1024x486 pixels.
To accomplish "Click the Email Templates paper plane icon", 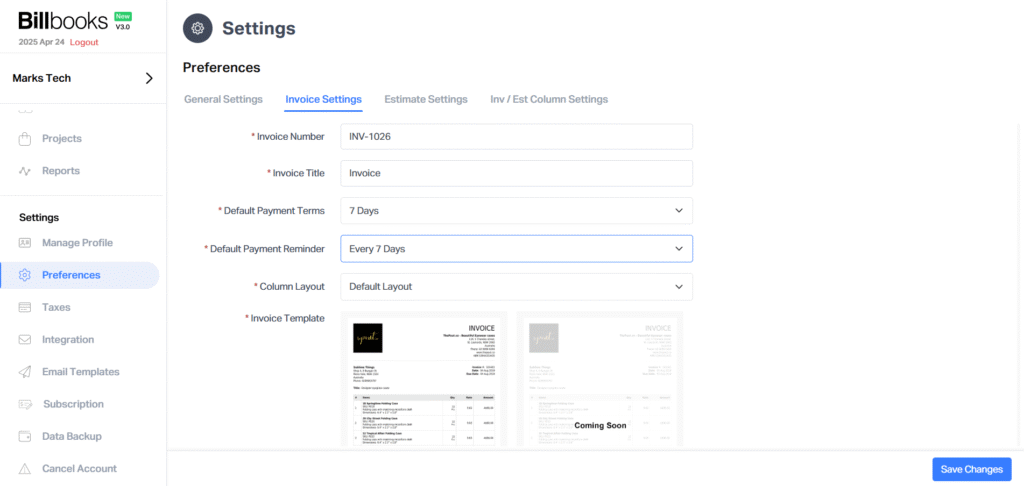I will [x=25, y=372].
